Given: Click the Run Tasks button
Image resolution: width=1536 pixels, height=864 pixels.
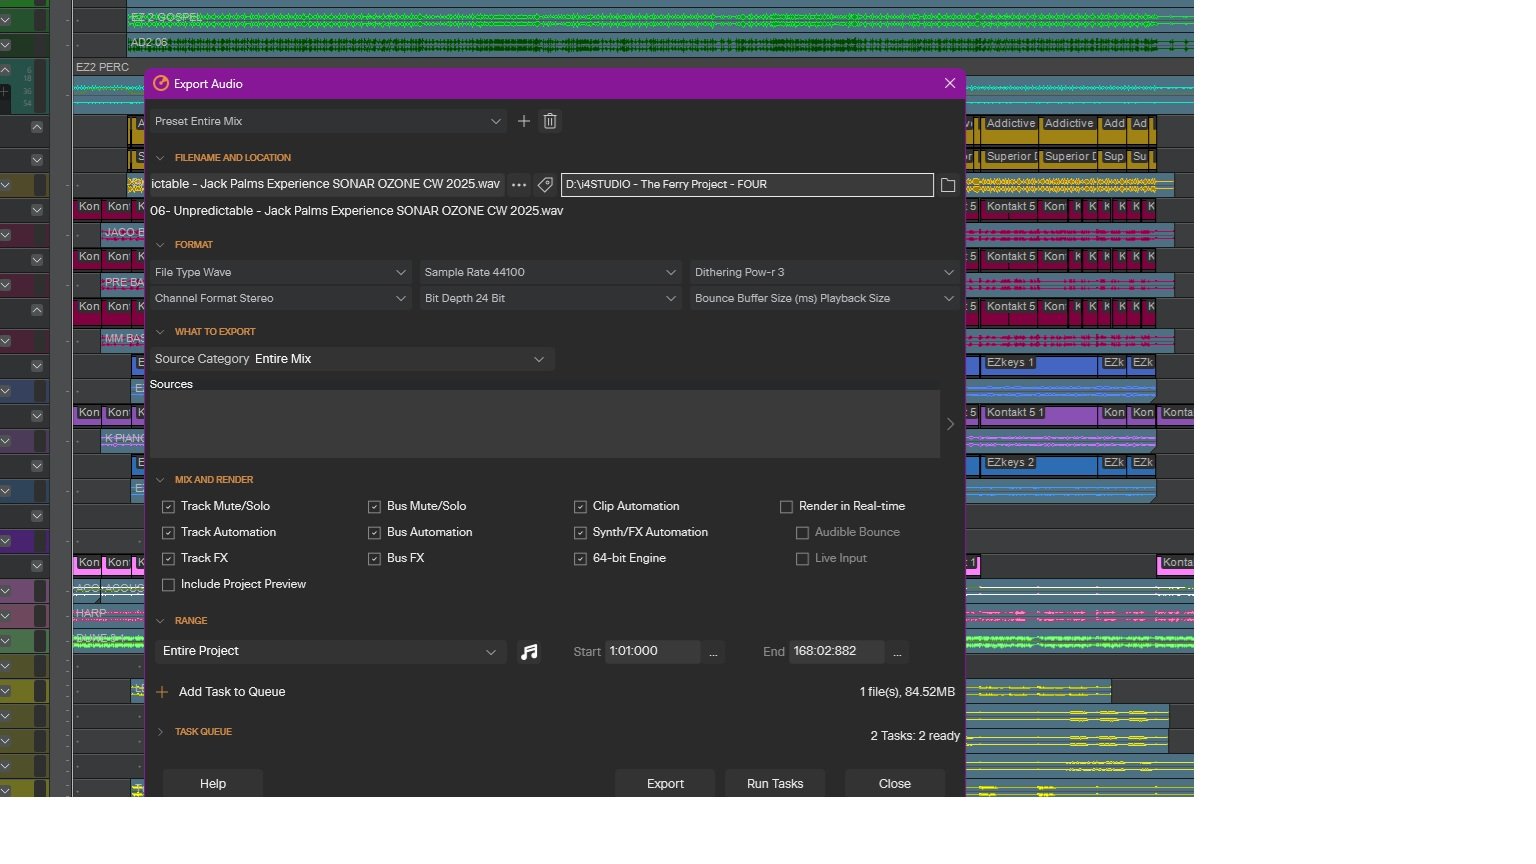Looking at the screenshot, I should coord(775,784).
